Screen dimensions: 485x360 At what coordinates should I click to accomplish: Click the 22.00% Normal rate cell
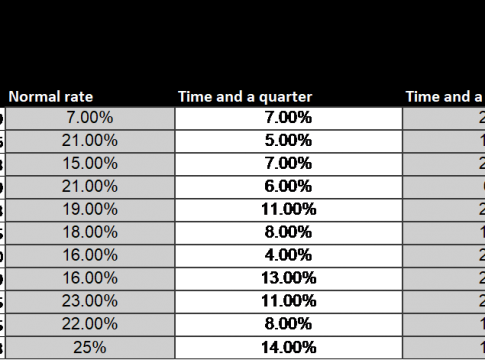(90, 325)
